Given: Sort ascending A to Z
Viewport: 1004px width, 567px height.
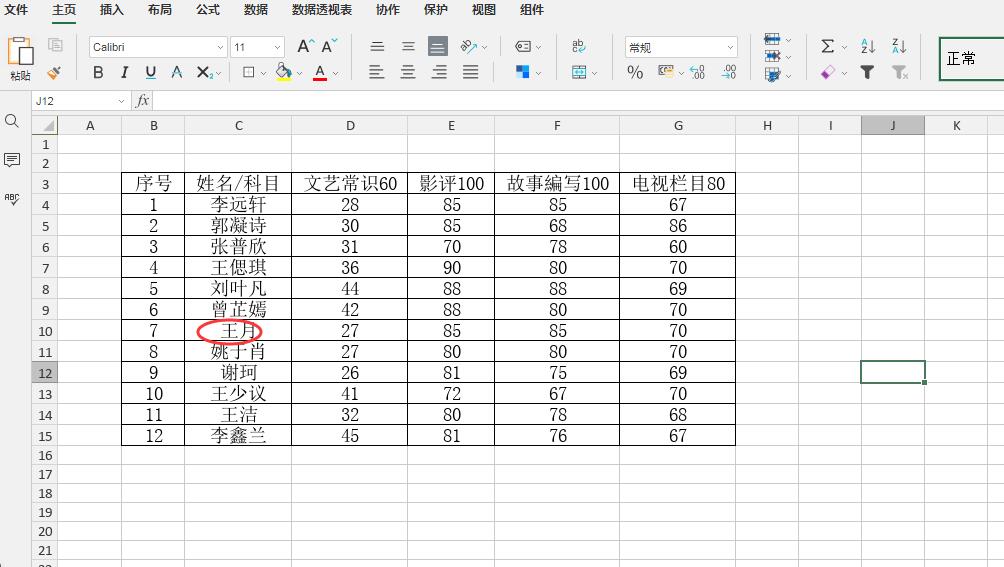Looking at the screenshot, I should (868, 46).
